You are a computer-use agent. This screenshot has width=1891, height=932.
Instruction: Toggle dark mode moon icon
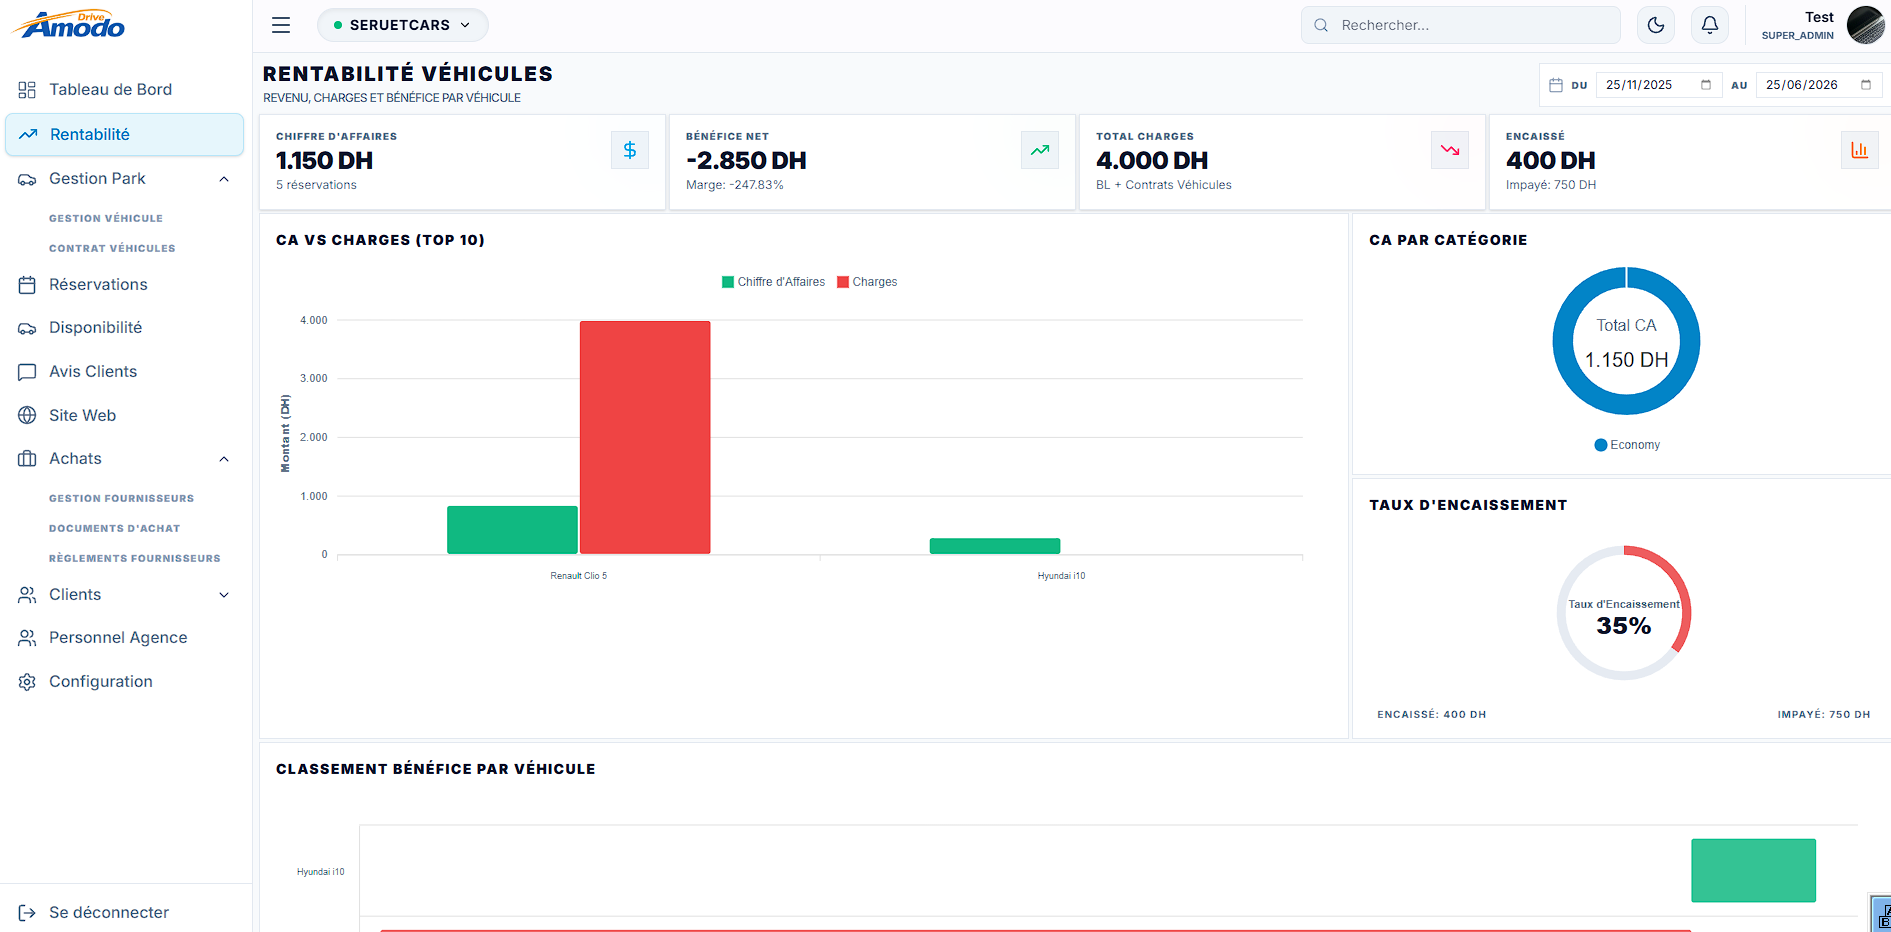[1656, 25]
